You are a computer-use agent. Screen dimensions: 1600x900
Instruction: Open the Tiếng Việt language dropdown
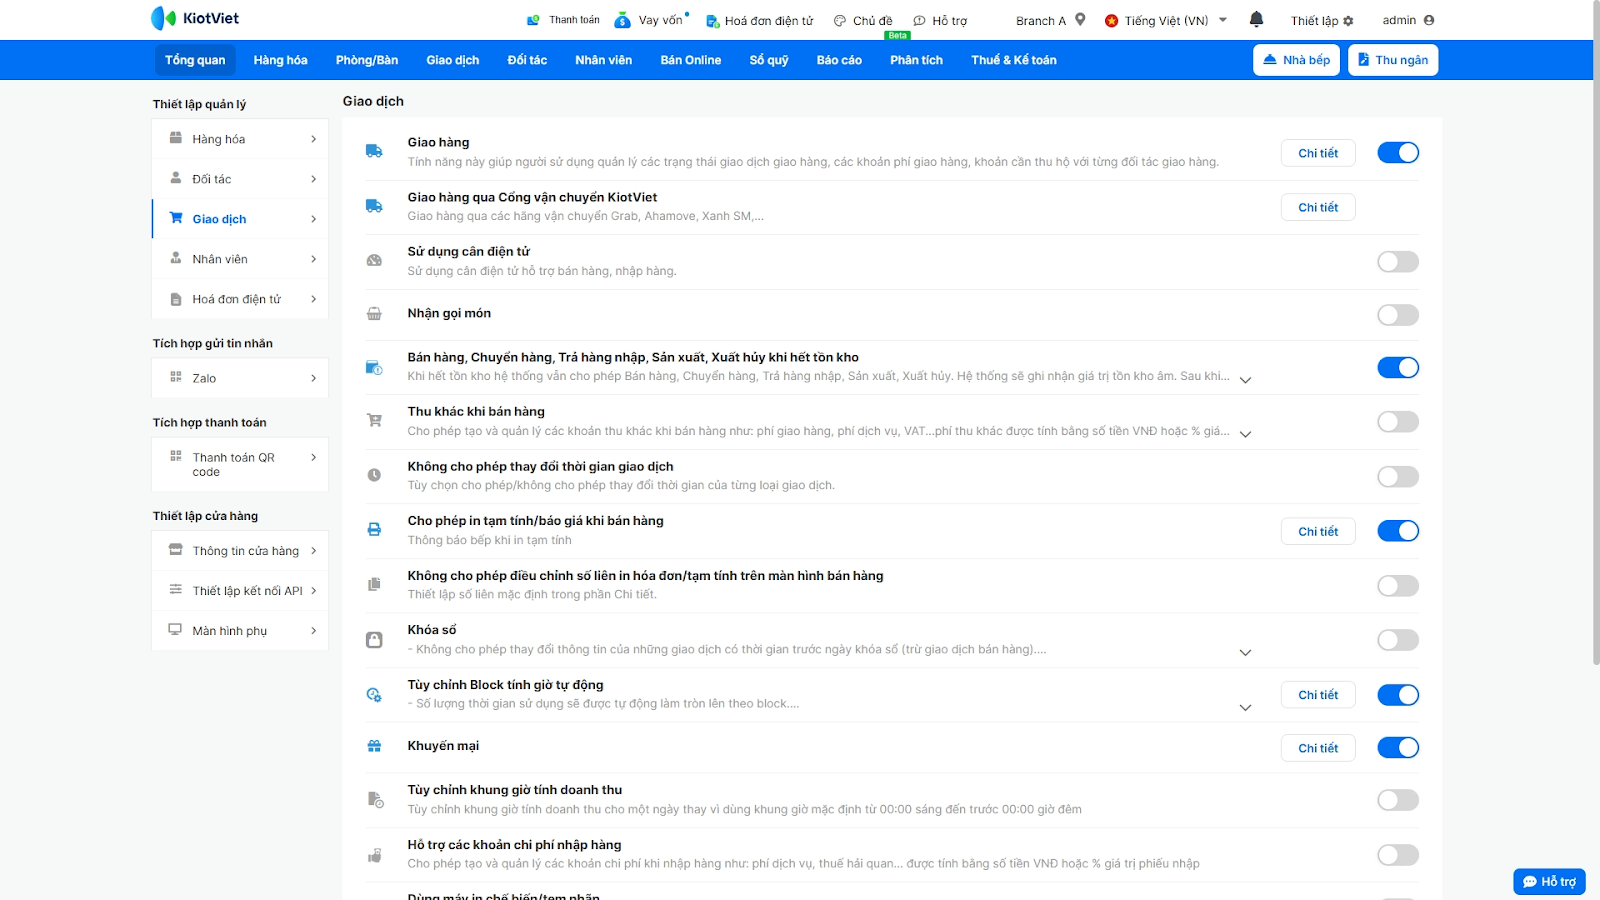pyautogui.click(x=1166, y=20)
